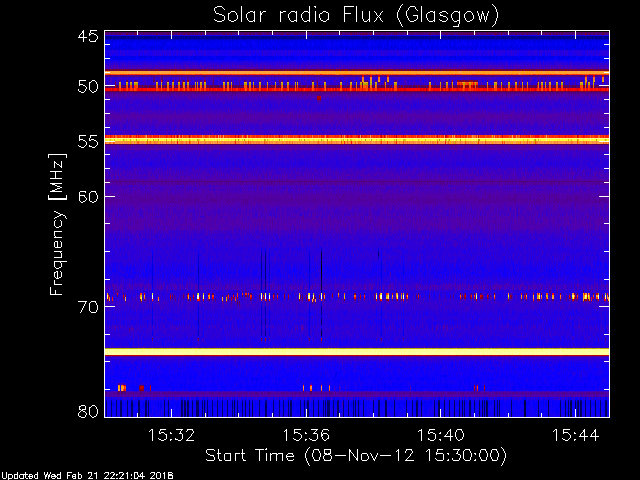Click the solid yellow band below 70 MHz
The height and width of the screenshot is (480, 640).
(357, 352)
